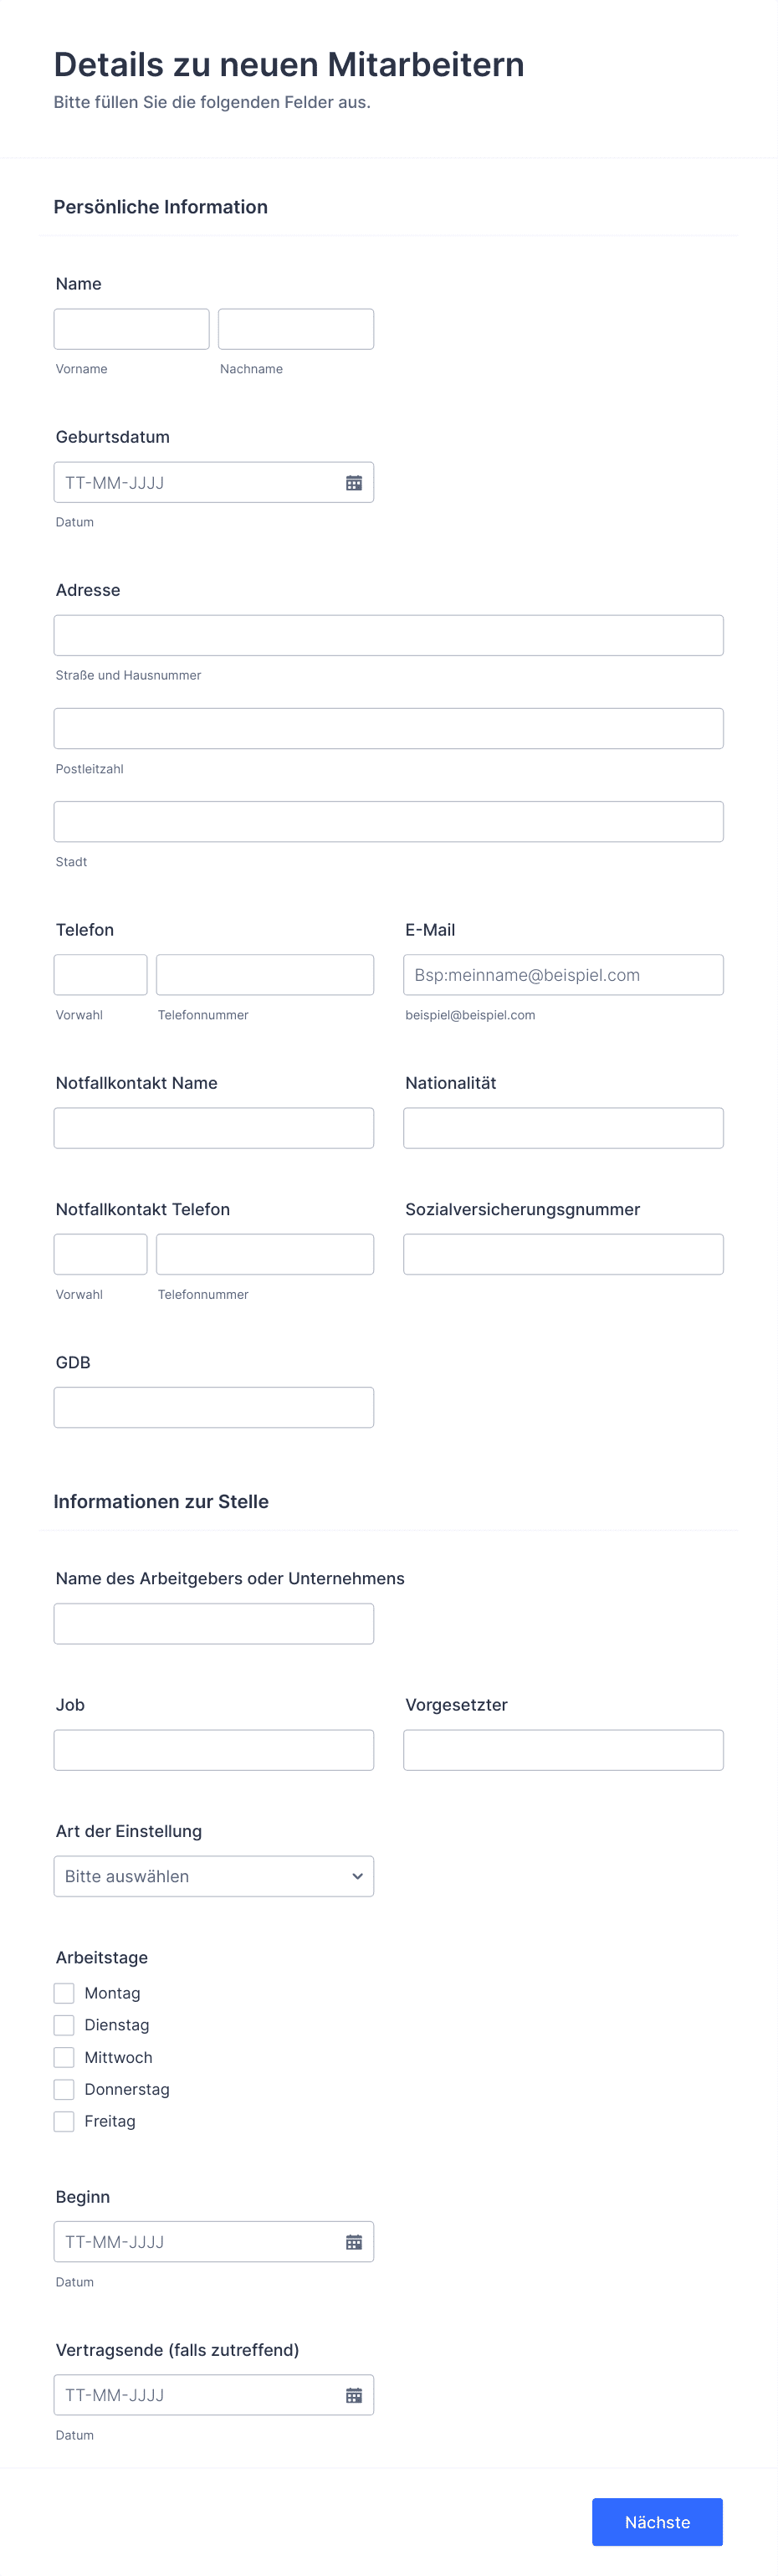
Task: Select the Nachname input field
Action: click(295, 328)
